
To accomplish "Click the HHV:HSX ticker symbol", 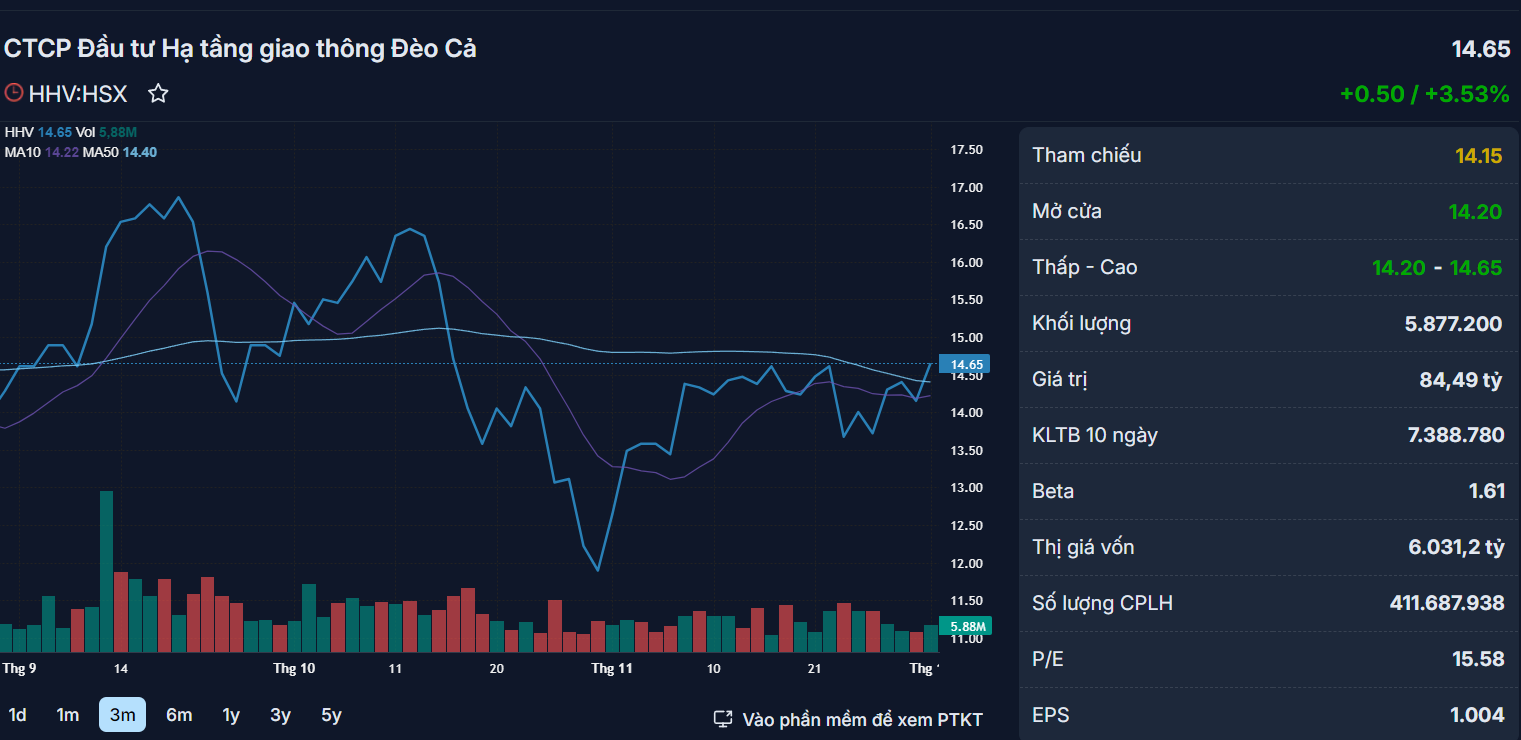I will coord(78,94).
